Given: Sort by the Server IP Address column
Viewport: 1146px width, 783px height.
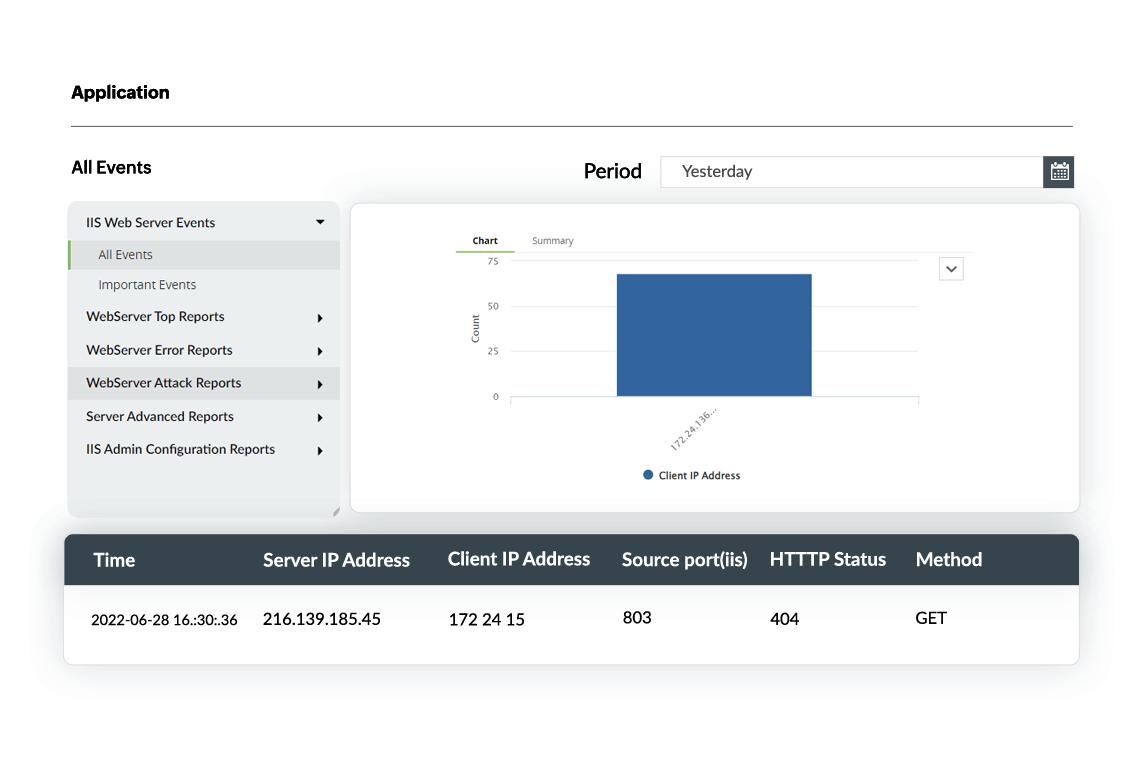Looking at the screenshot, I should point(336,560).
